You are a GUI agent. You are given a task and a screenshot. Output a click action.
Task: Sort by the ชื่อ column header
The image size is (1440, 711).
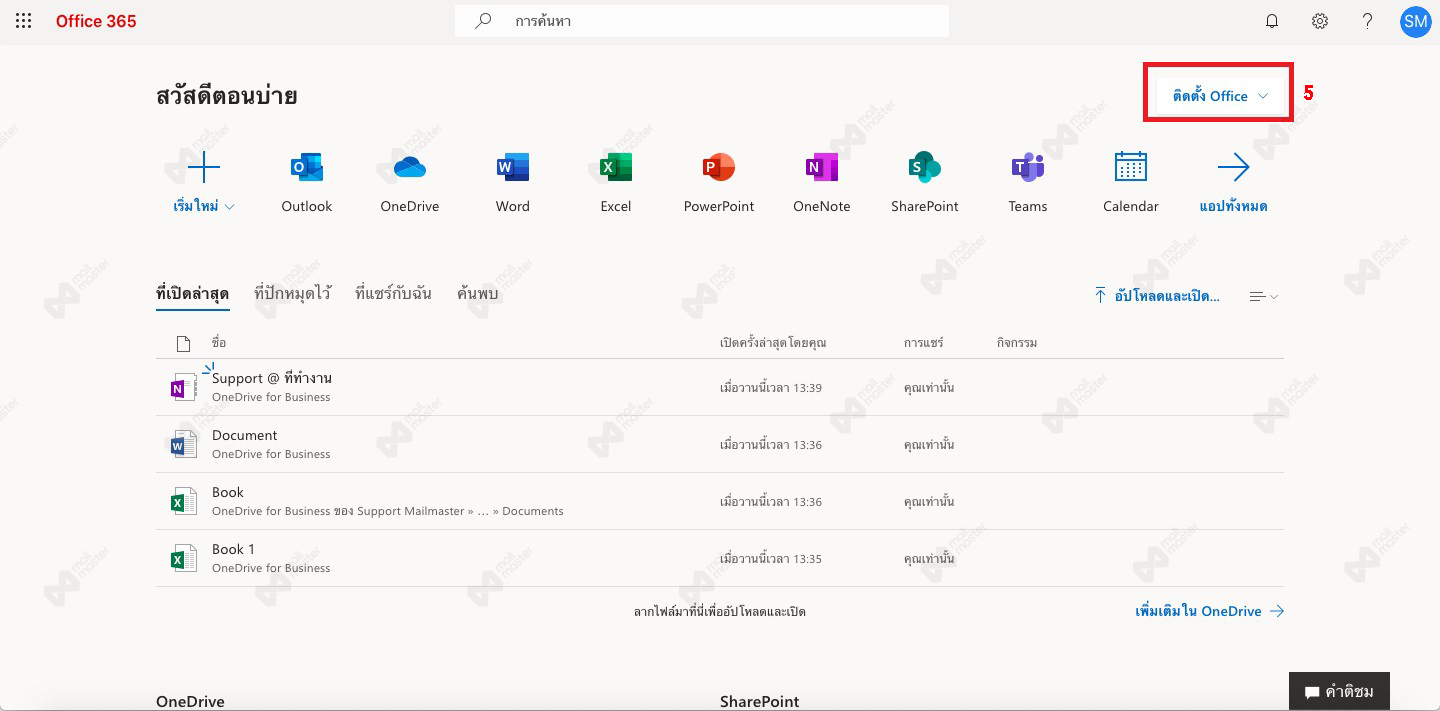[219, 343]
